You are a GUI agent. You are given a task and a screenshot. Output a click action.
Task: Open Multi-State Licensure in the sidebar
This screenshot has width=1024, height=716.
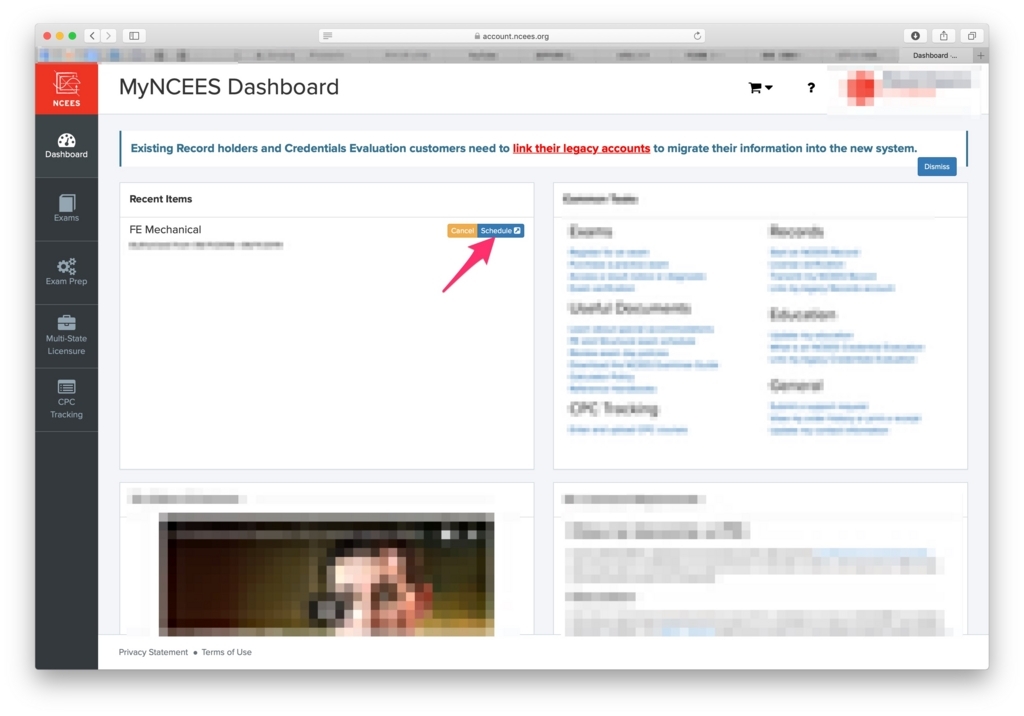67,336
